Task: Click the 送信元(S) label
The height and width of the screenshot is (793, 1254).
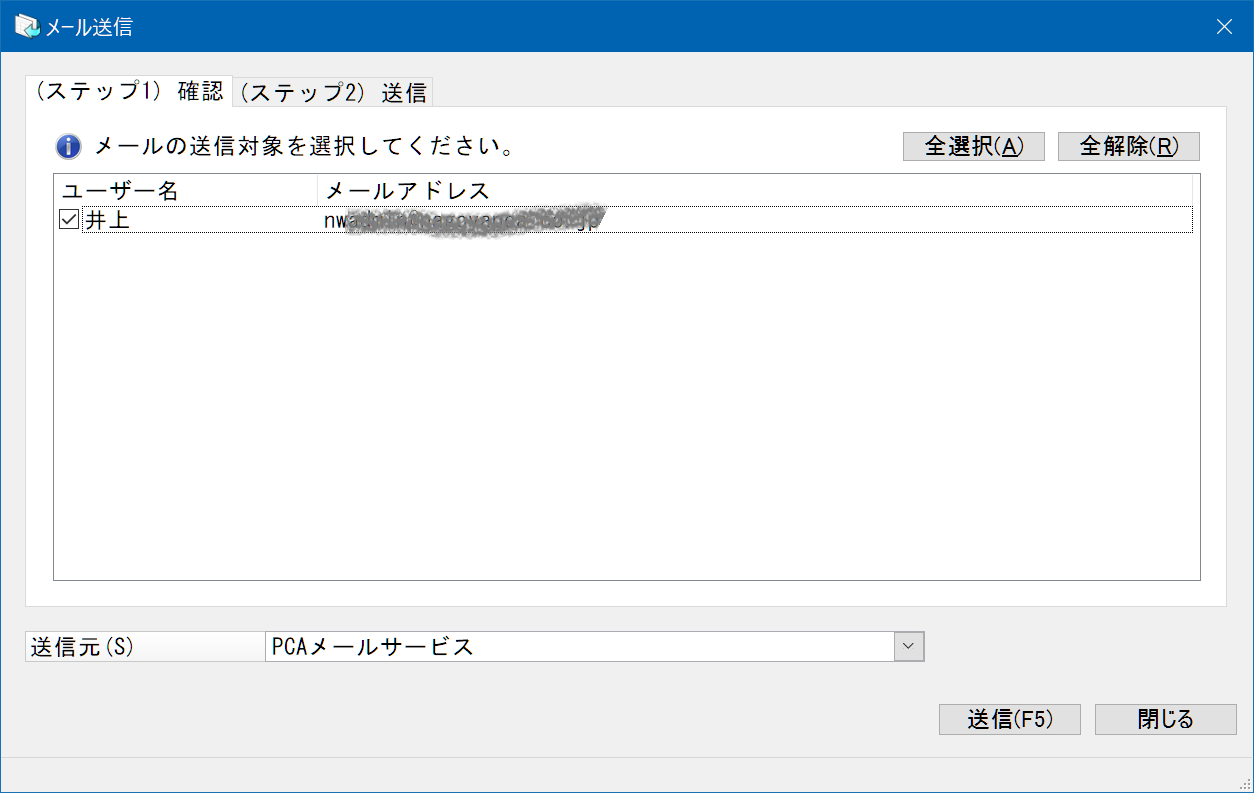Action: pos(83,647)
